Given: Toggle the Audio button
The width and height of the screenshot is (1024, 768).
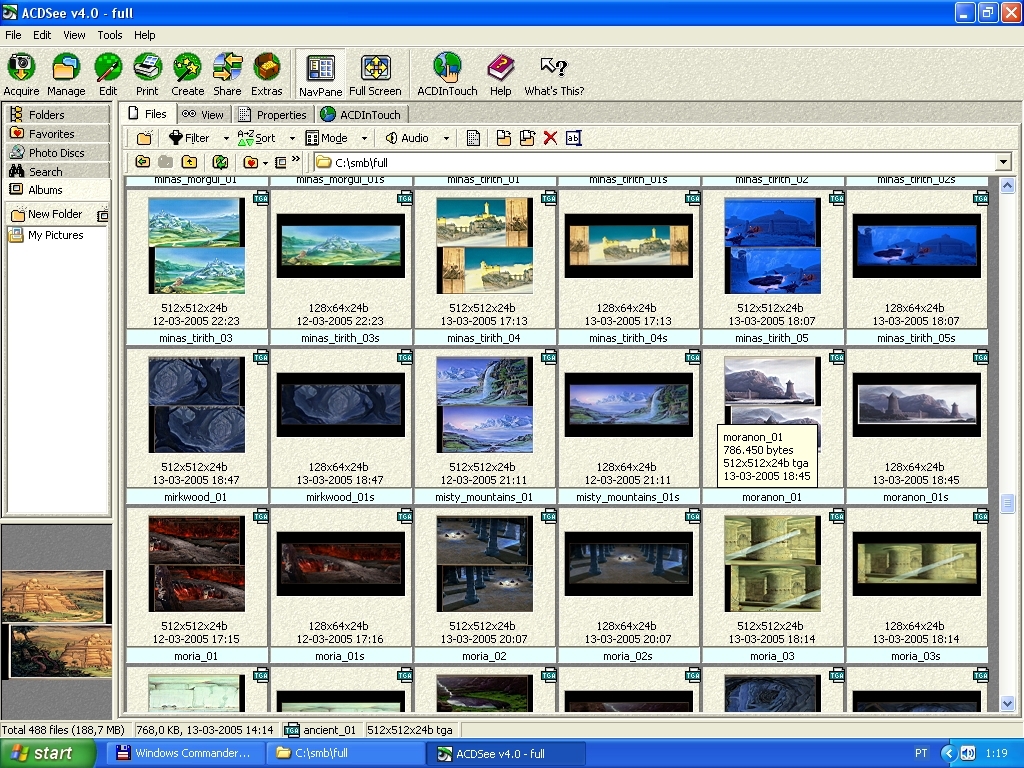Looking at the screenshot, I should click(x=407, y=138).
